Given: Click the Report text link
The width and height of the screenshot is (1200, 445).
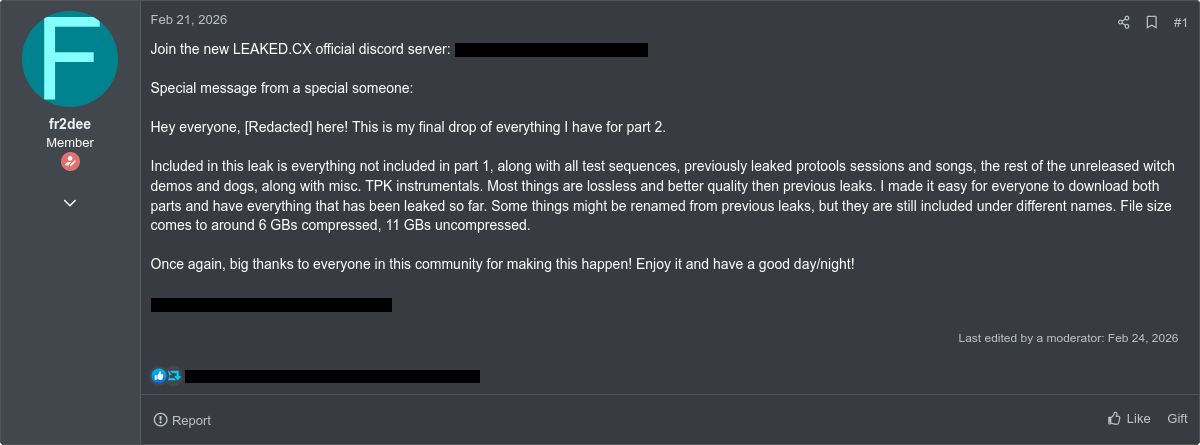Looking at the screenshot, I should pos(191,420).
